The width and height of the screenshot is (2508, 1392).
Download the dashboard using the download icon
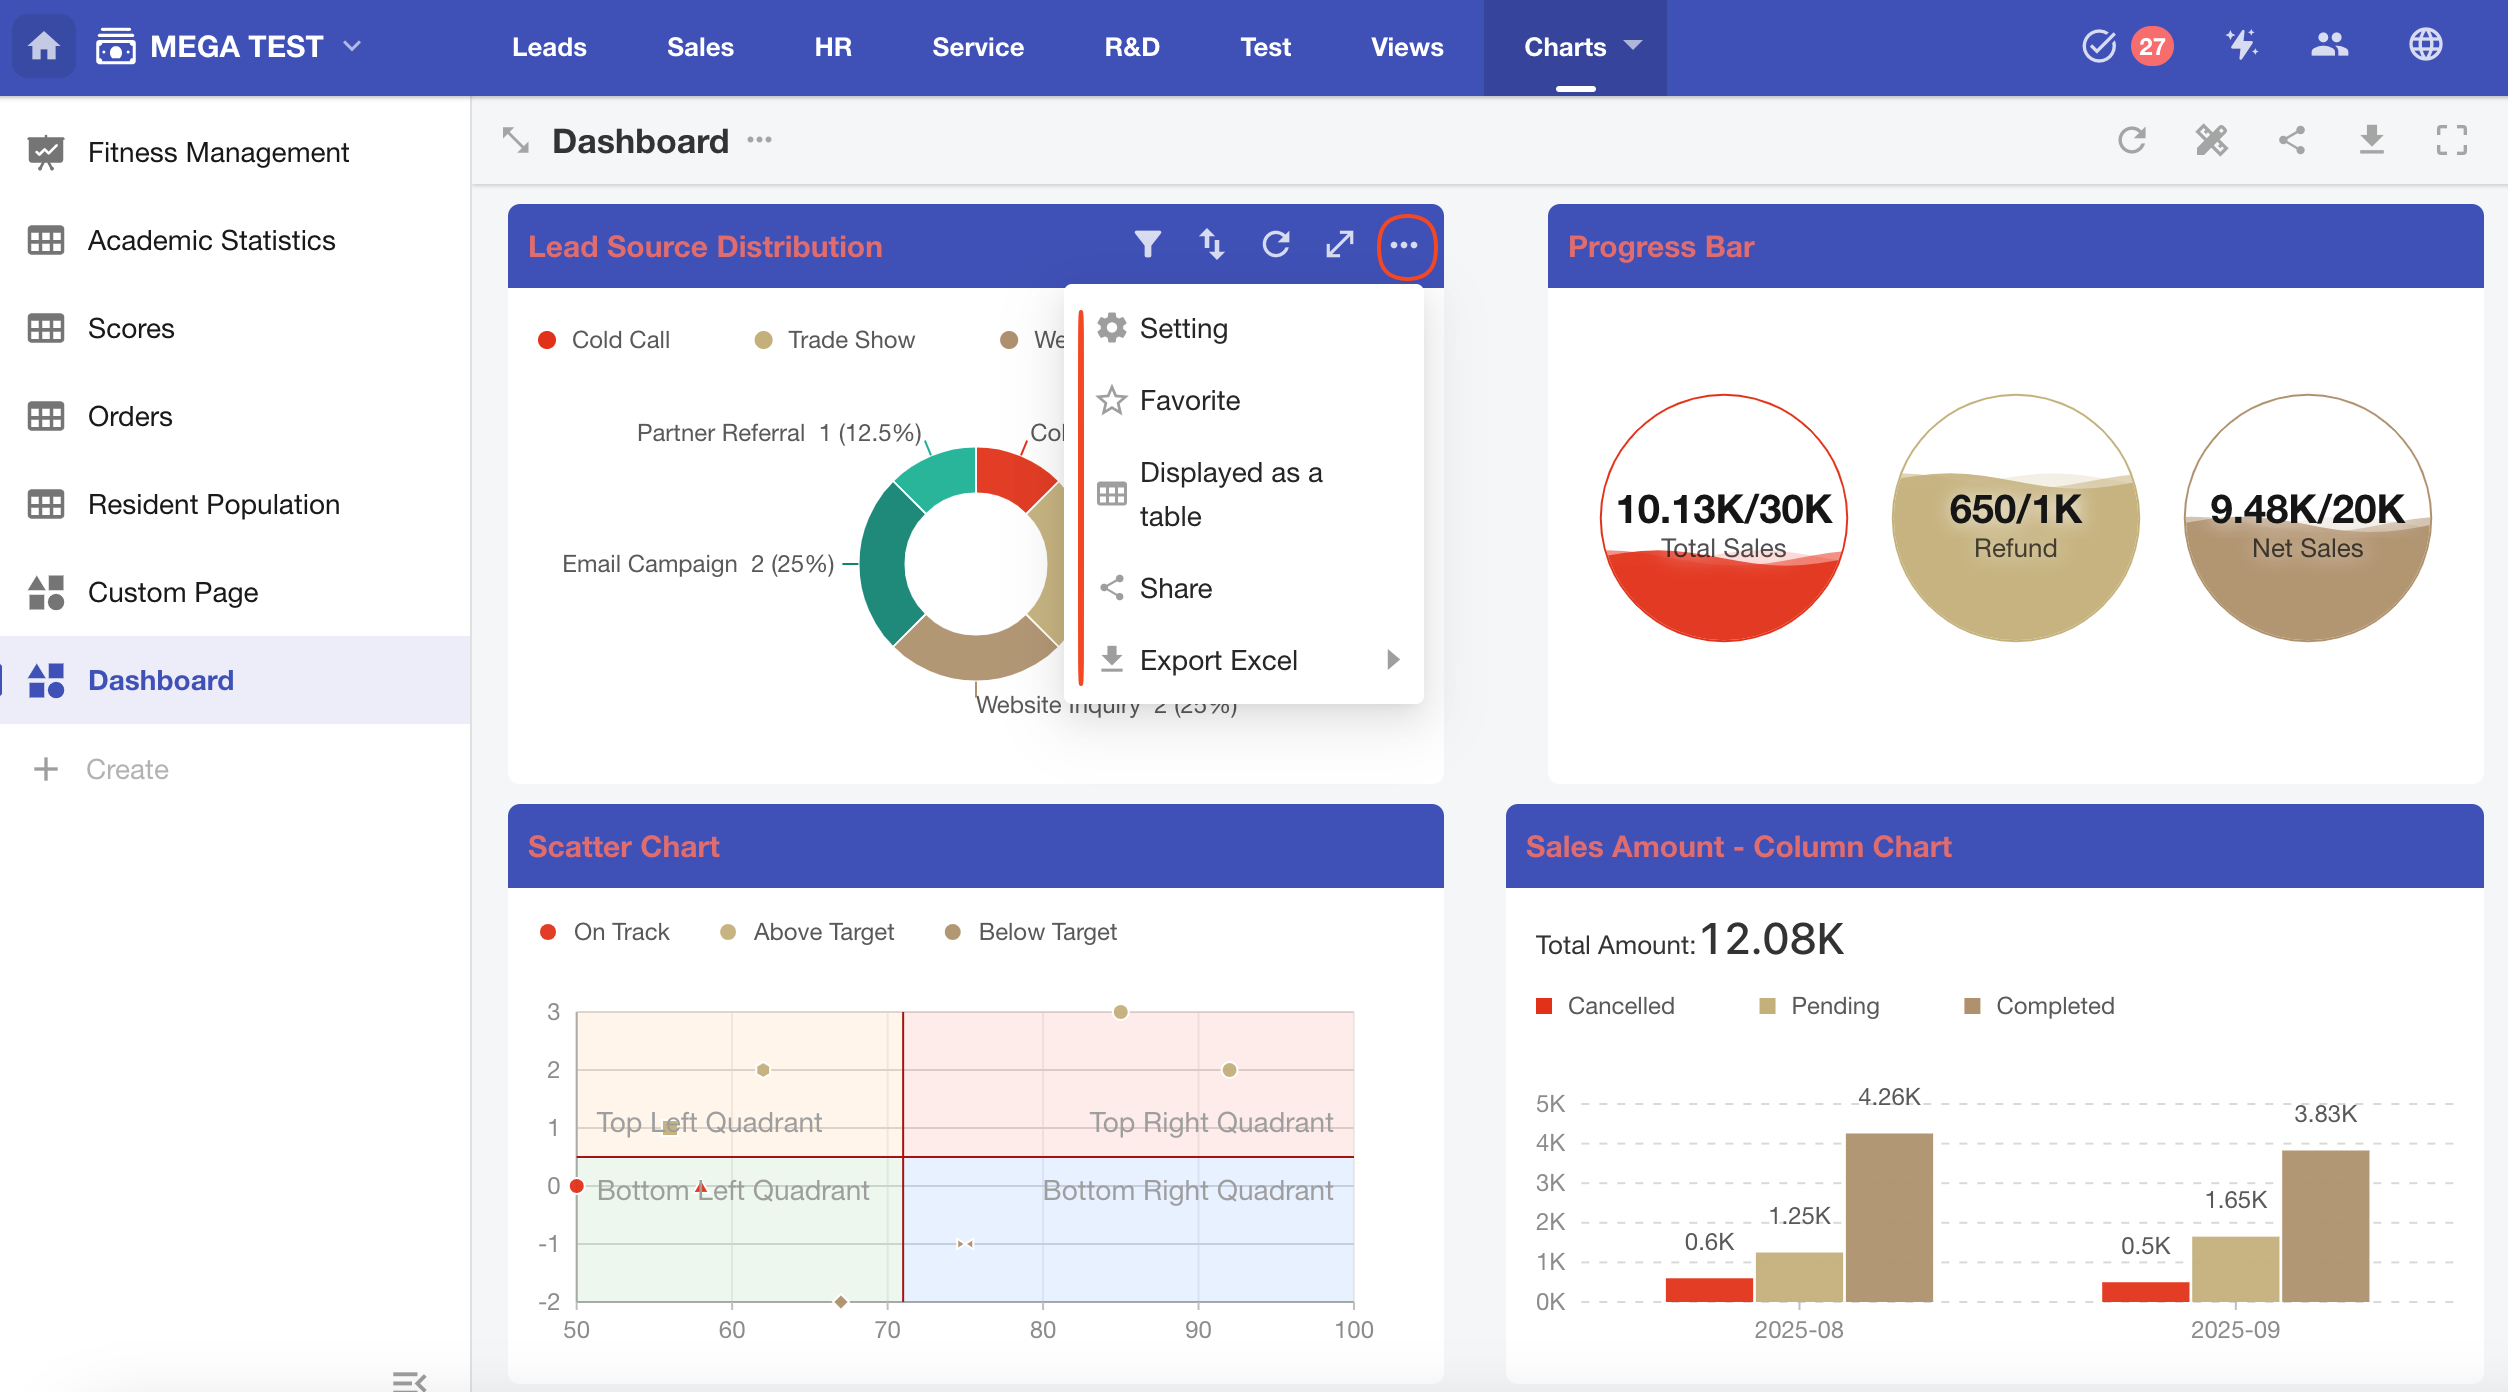coord(2372,140)
